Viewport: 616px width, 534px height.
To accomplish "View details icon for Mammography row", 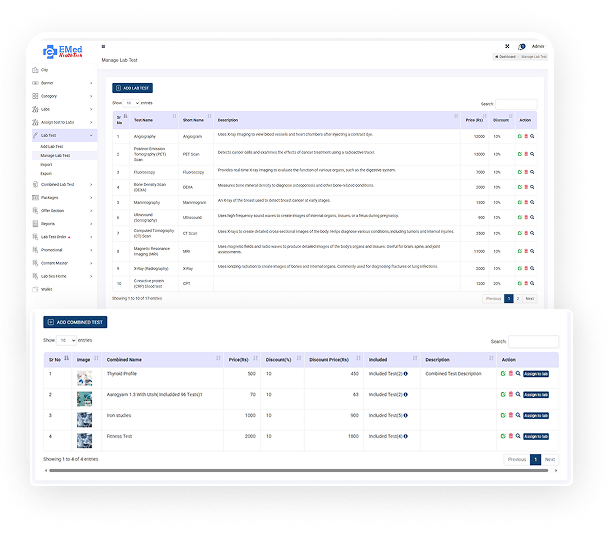I will coord(533,202).
